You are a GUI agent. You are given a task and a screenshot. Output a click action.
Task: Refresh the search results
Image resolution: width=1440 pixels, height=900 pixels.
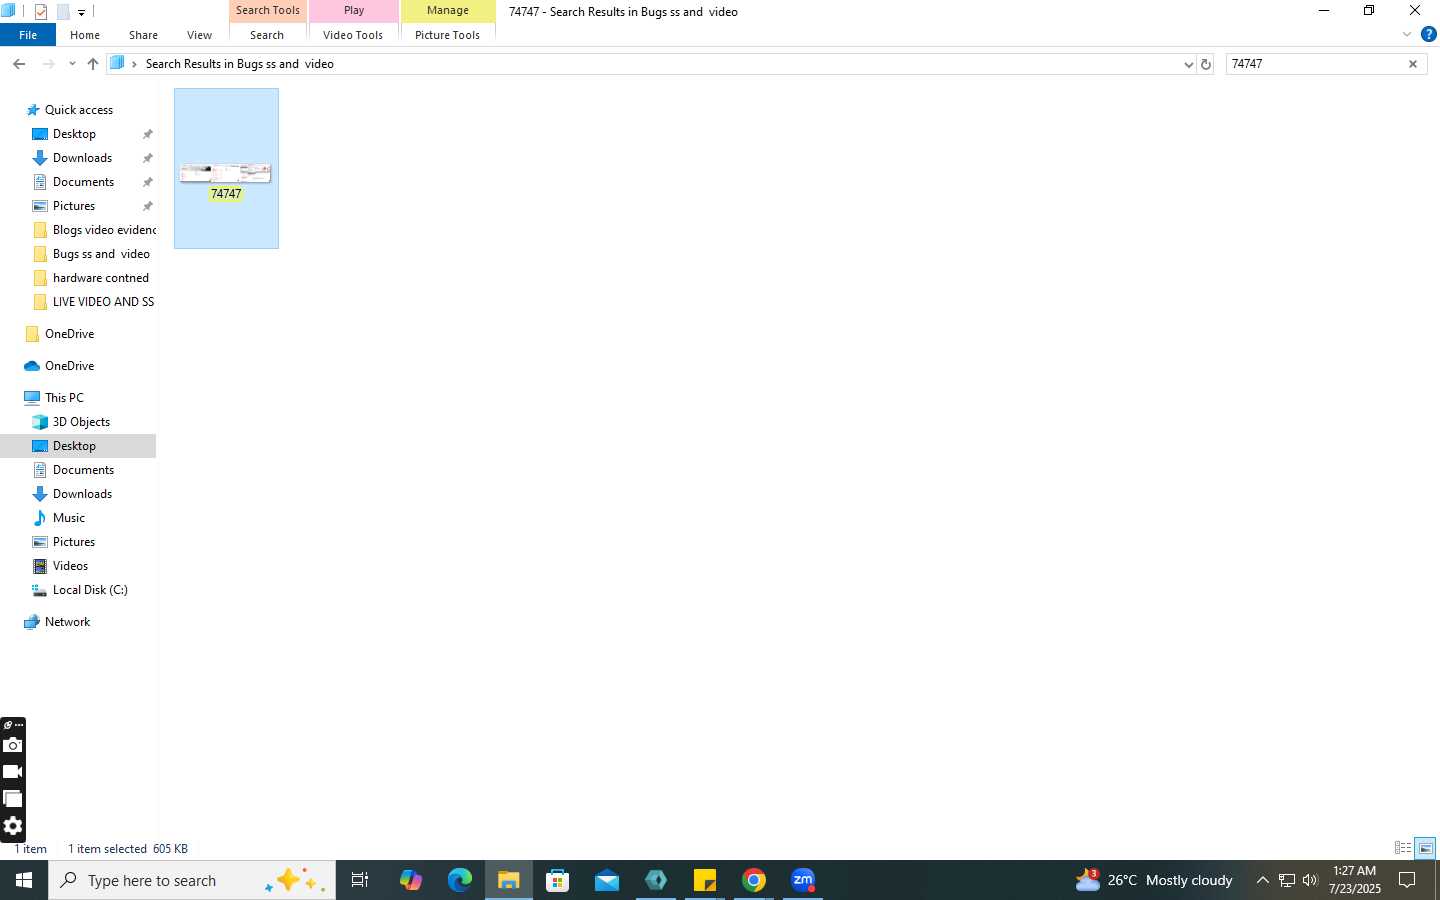(1206, 64)
